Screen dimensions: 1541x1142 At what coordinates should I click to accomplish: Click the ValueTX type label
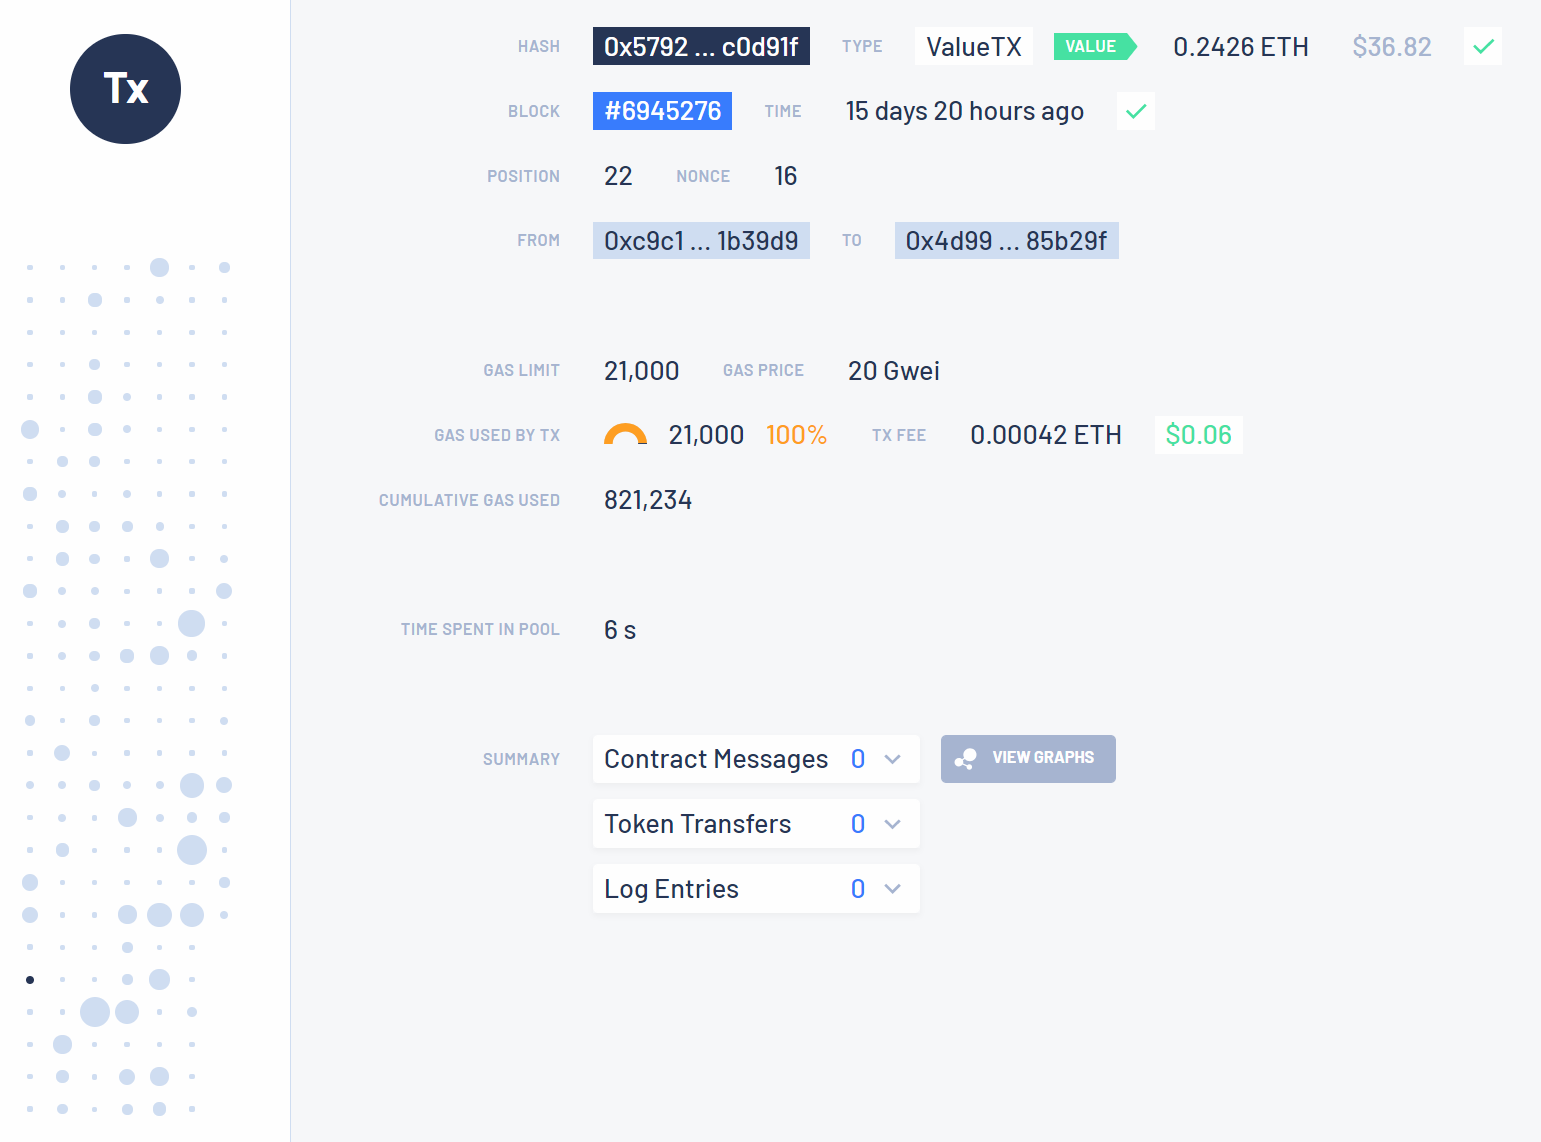pyautogui.click(x=974, y=46)
